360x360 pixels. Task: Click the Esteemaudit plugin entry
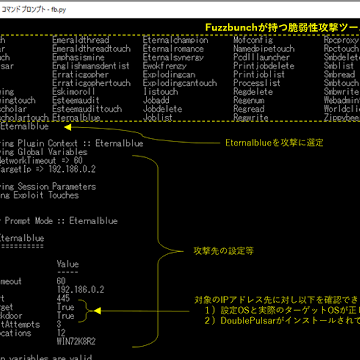pyautogui.click(x=76, y=100)
